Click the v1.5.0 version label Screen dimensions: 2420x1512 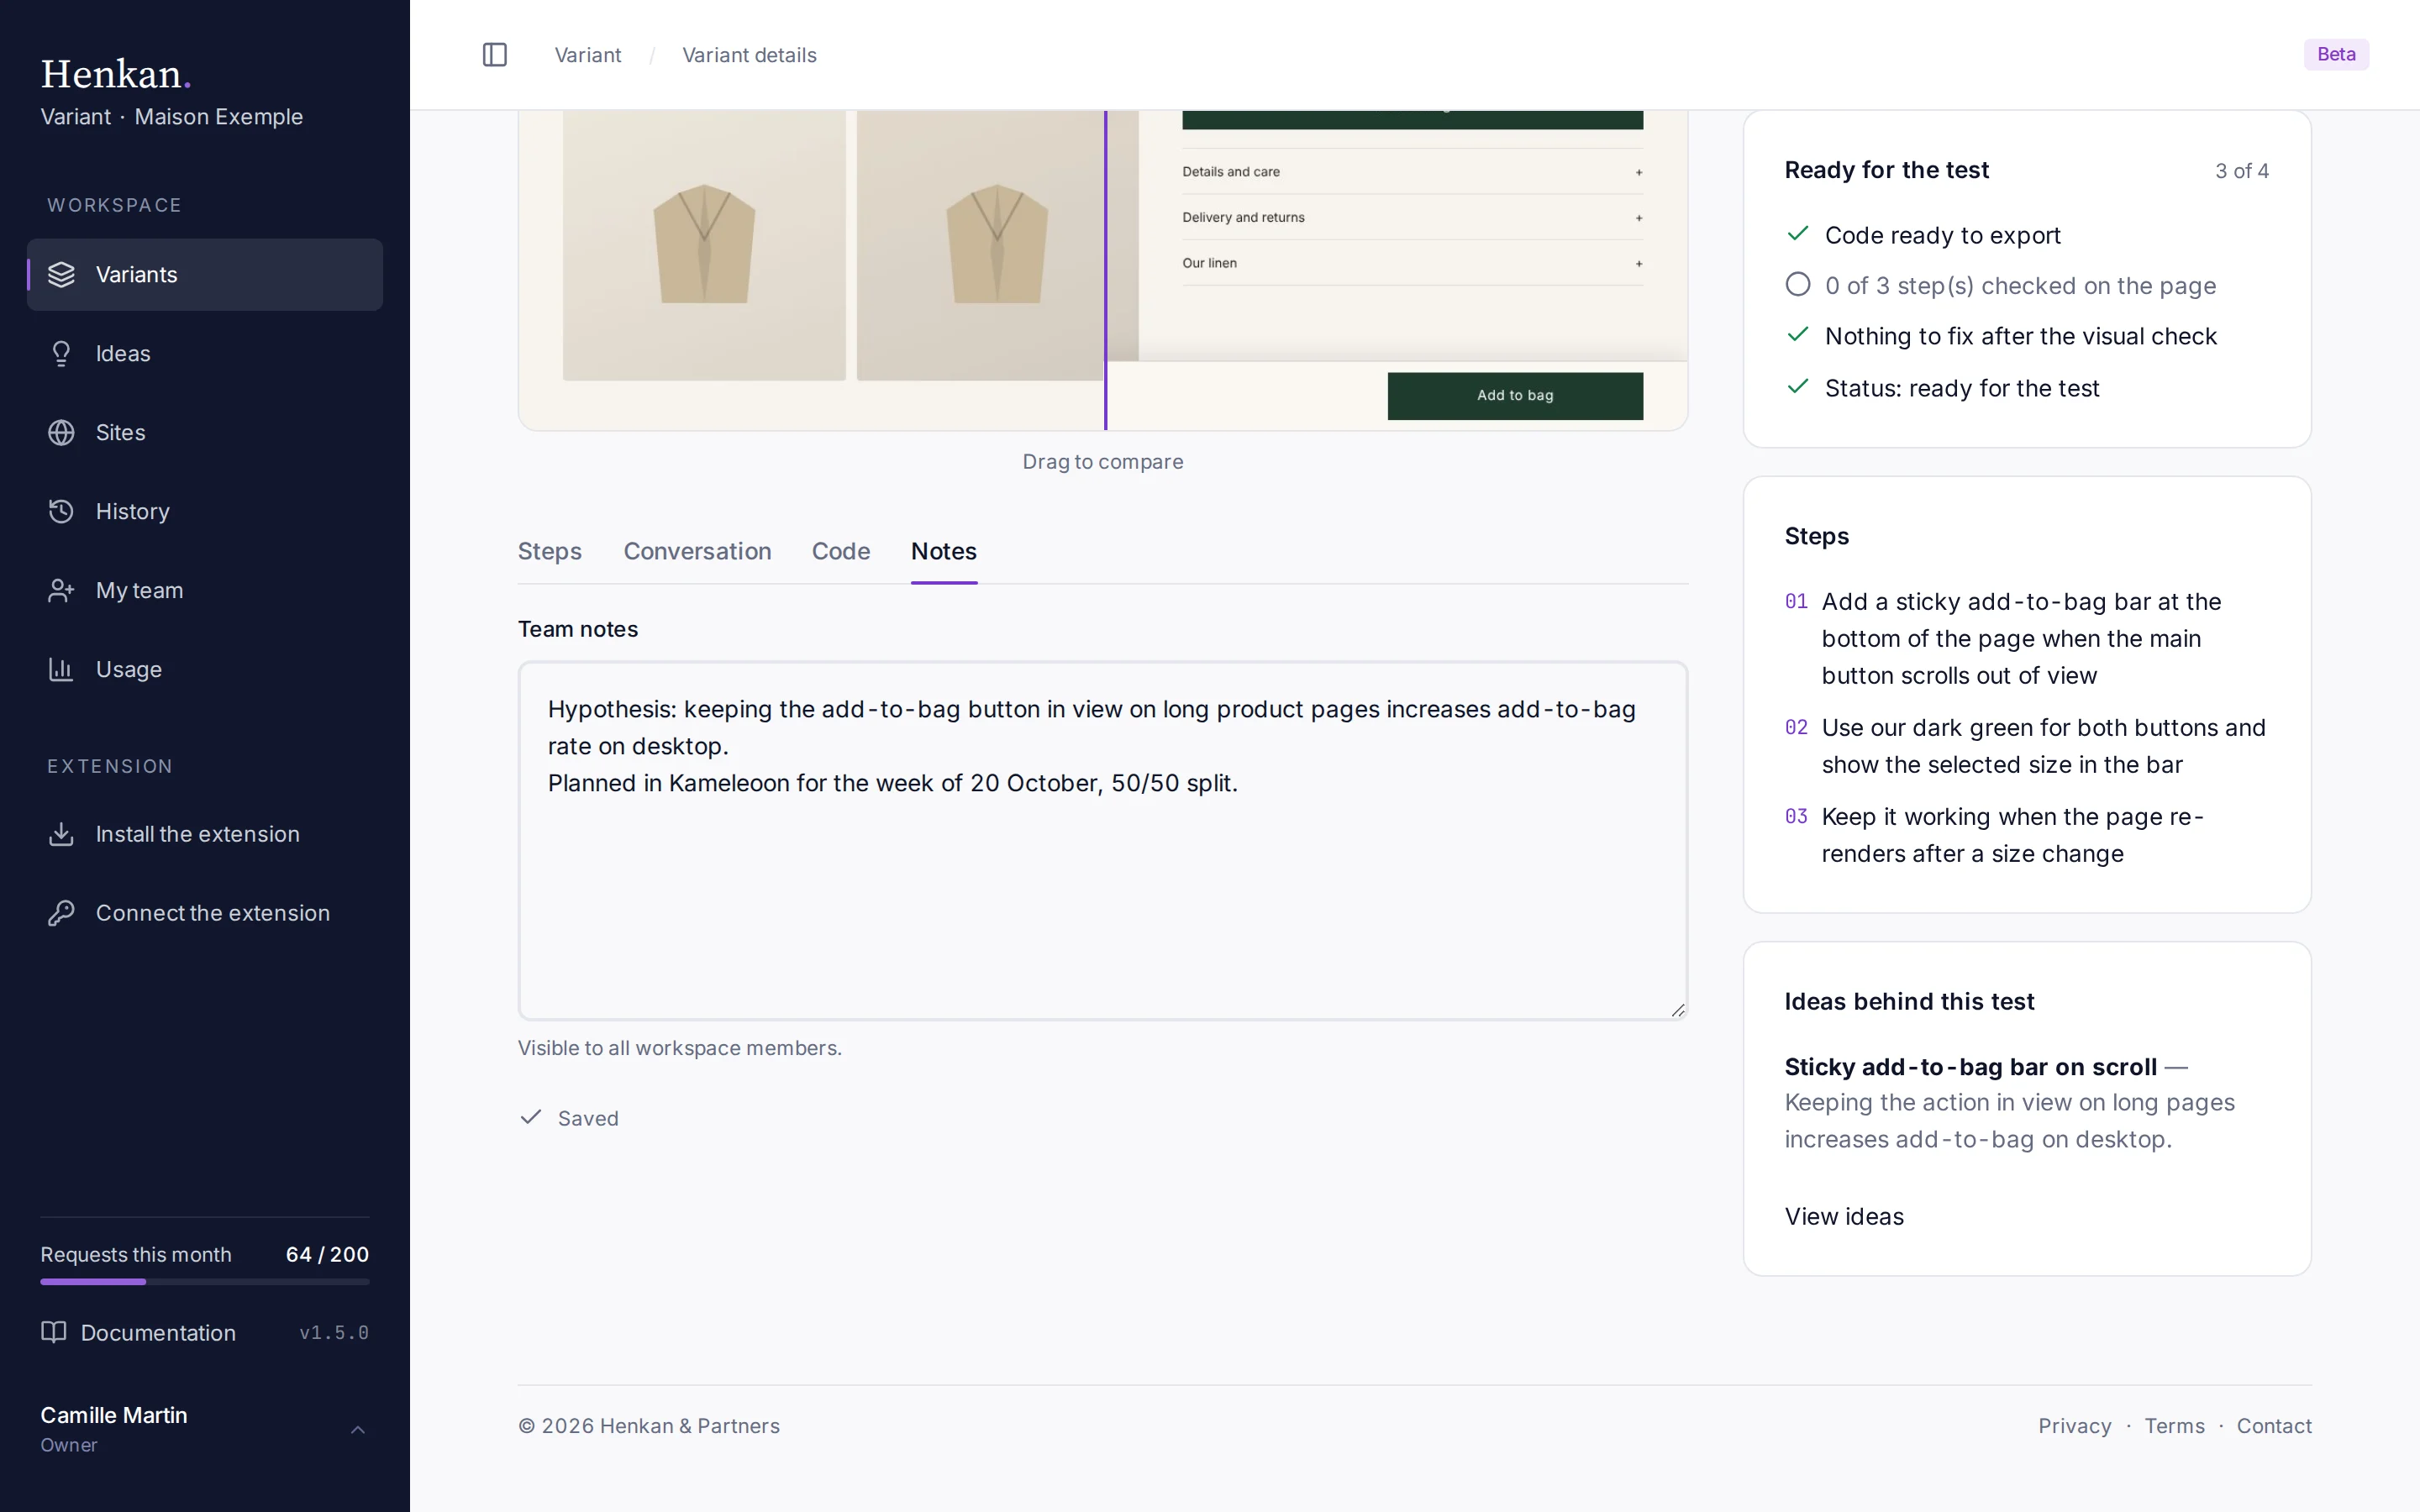coord(334,1332)
